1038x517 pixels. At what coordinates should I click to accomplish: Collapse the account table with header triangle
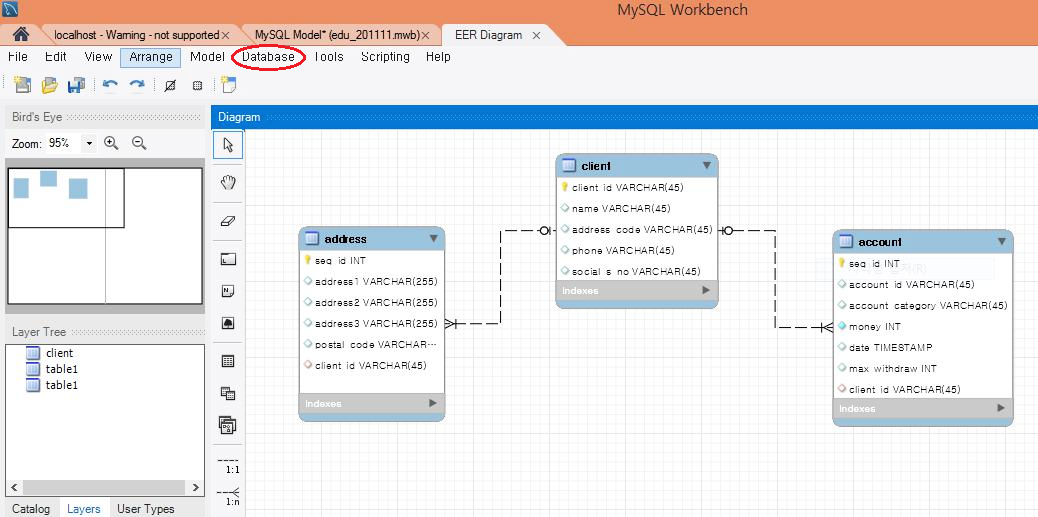1002,242
